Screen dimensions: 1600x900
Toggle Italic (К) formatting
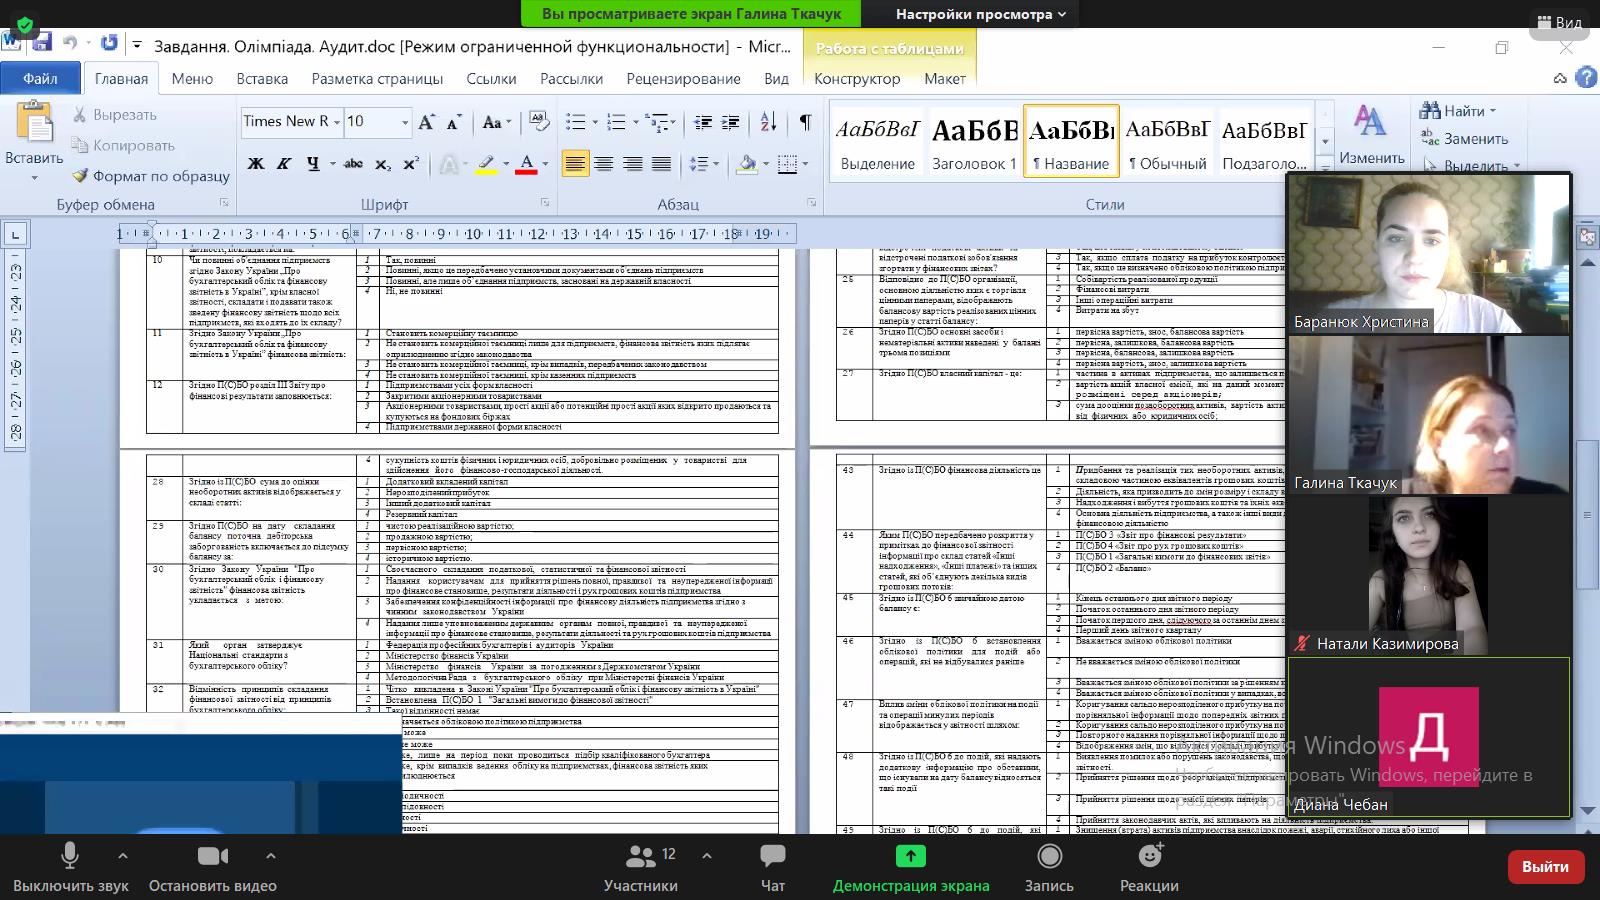coord(284,163)
